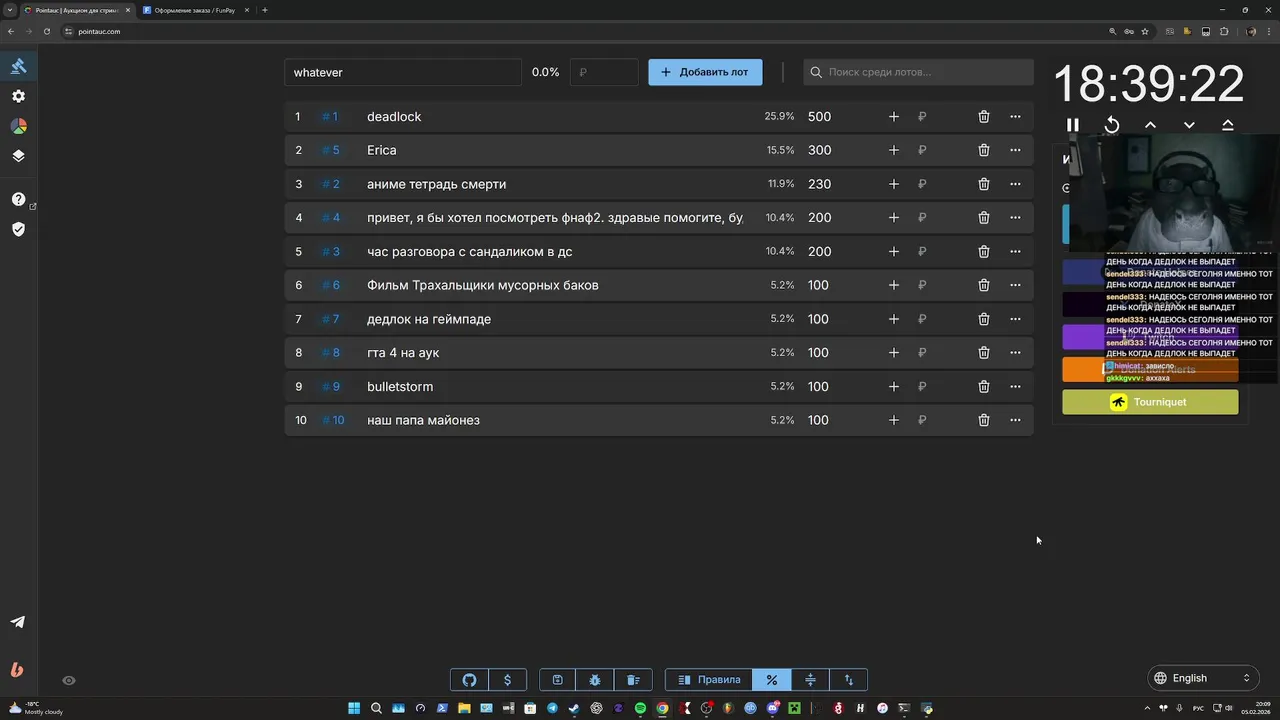Click the ruble amount field in deadlock row

[x=938, y=117]
